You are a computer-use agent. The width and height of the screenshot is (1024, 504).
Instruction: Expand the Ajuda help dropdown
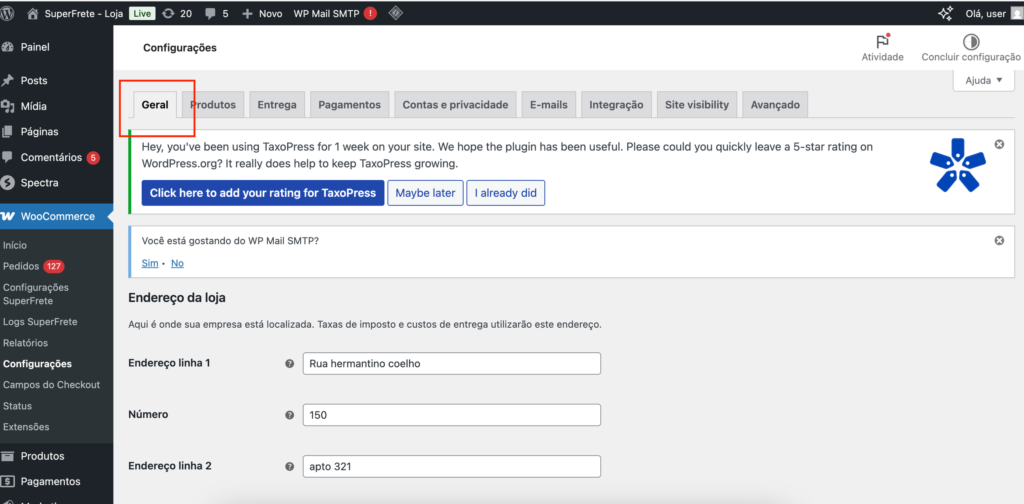pyautogui.click(x=984, y=81)
